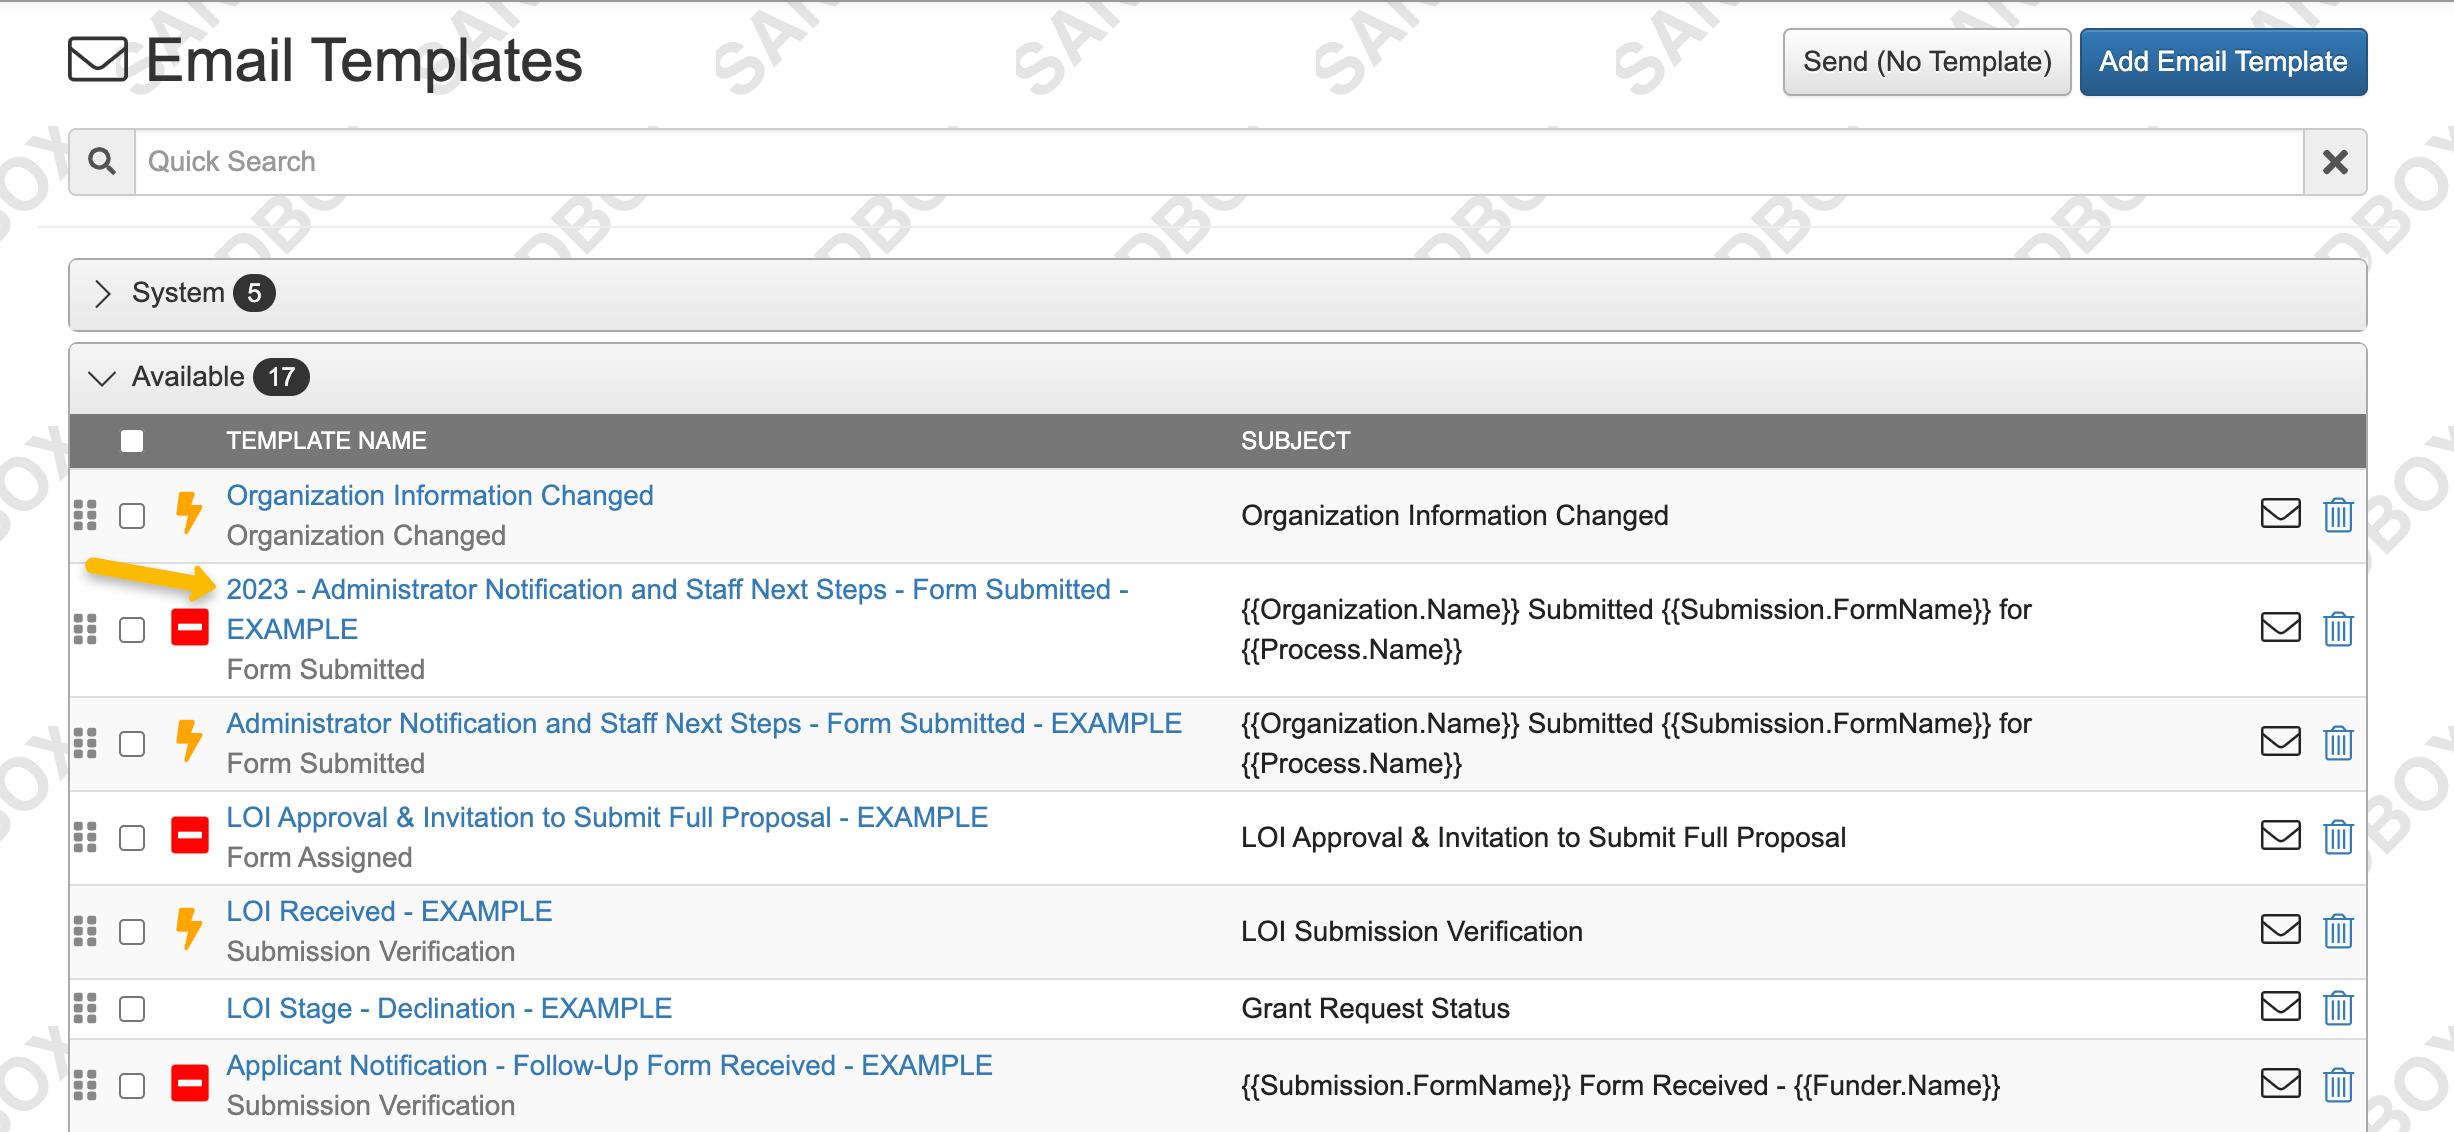Screen dimensions: 2454x1132
Task: Click the drag handle beside Organization Information Changed
Action: click(x=84, y=515)
